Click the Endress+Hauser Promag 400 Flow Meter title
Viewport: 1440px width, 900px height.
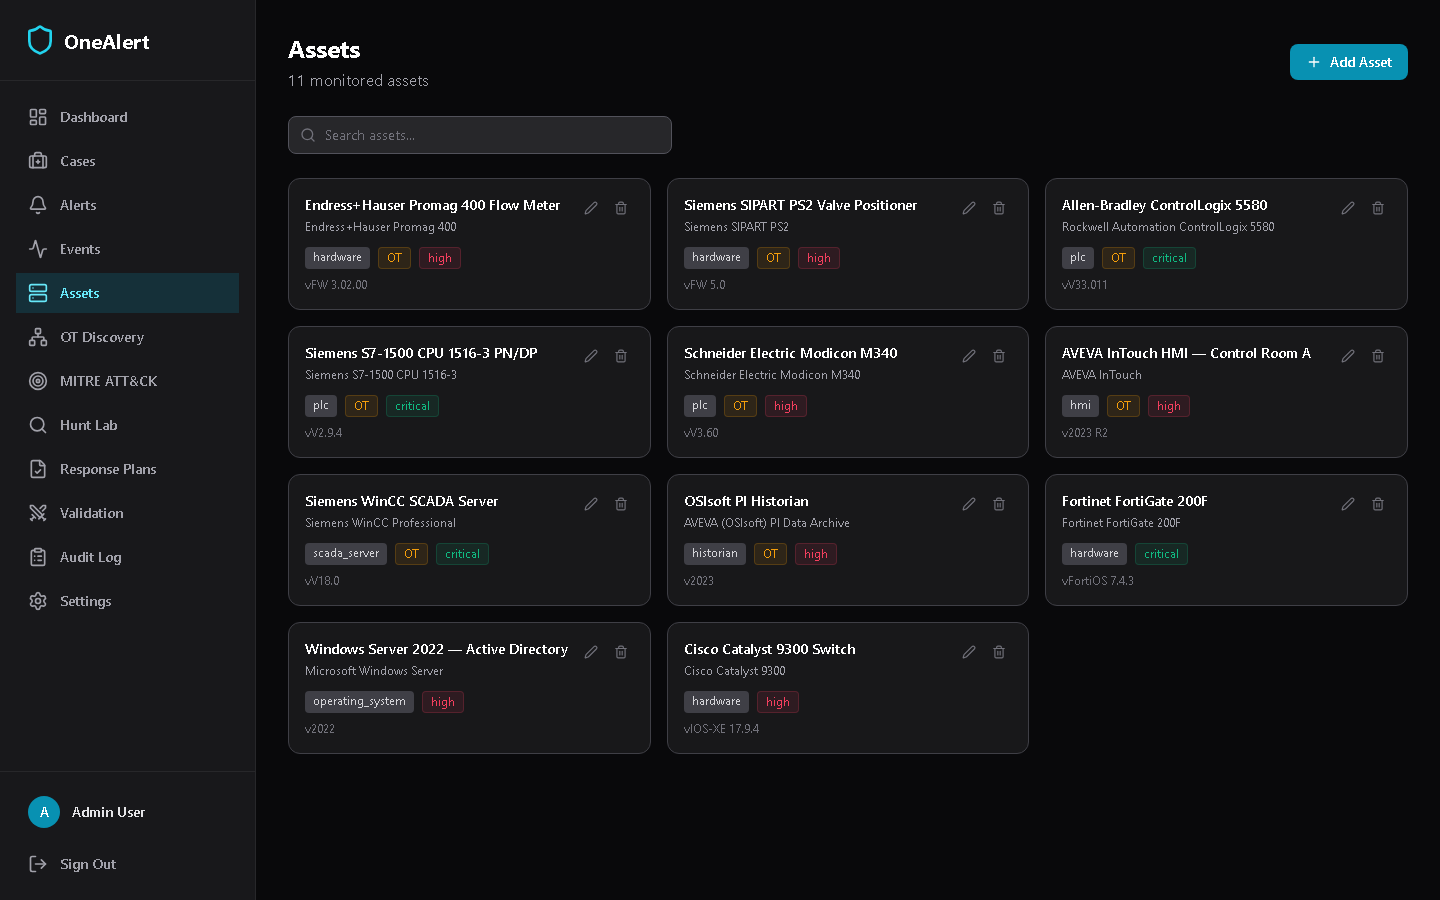pos(432,205)
